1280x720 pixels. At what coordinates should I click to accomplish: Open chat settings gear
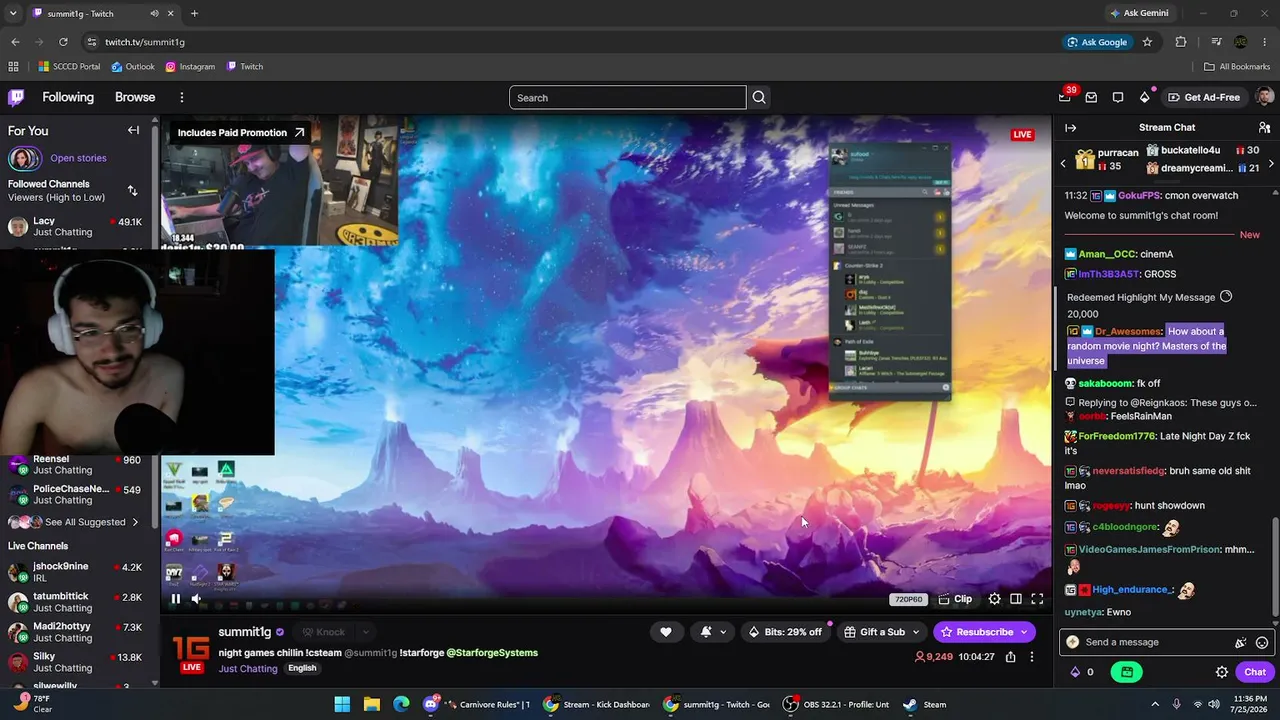[1221, 672]
